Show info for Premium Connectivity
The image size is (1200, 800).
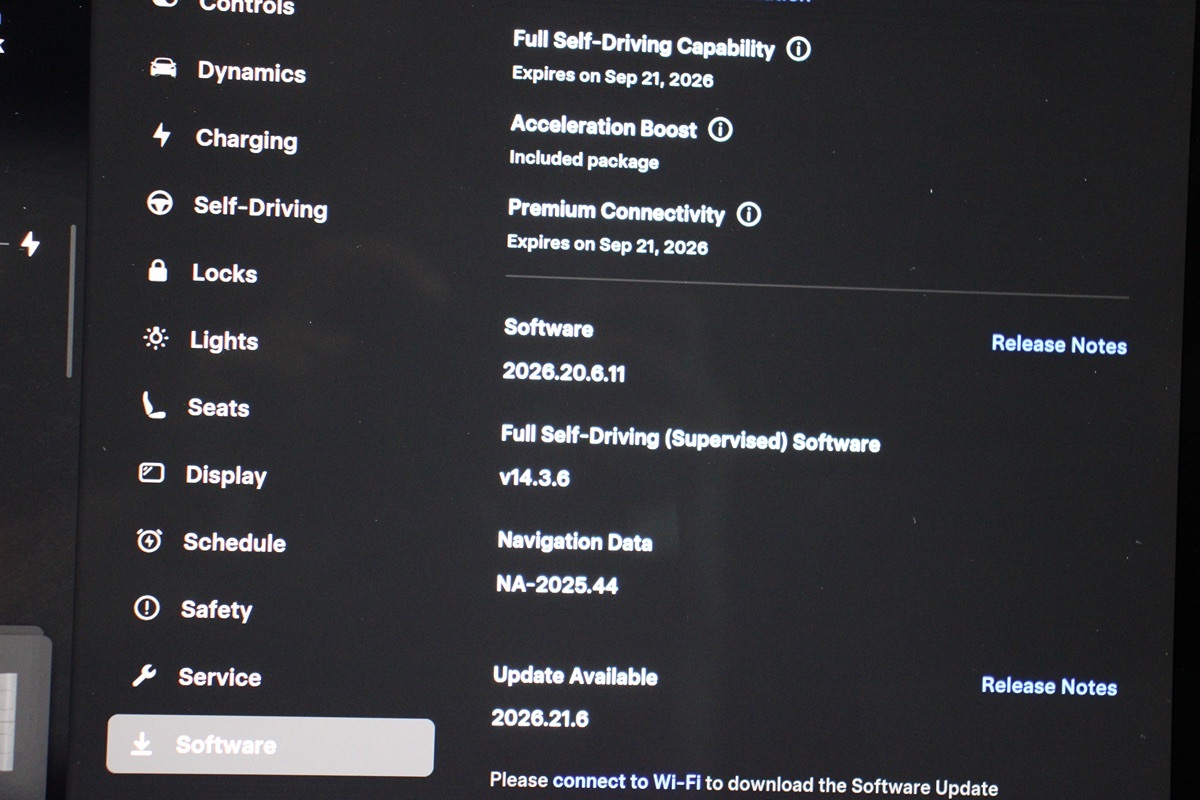(748, 214)
